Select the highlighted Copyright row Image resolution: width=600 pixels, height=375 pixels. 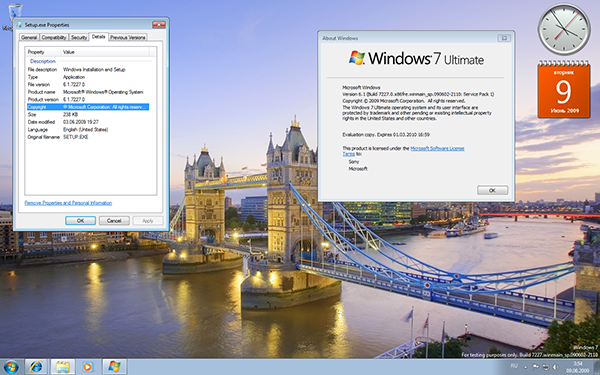tap(88, 107)
